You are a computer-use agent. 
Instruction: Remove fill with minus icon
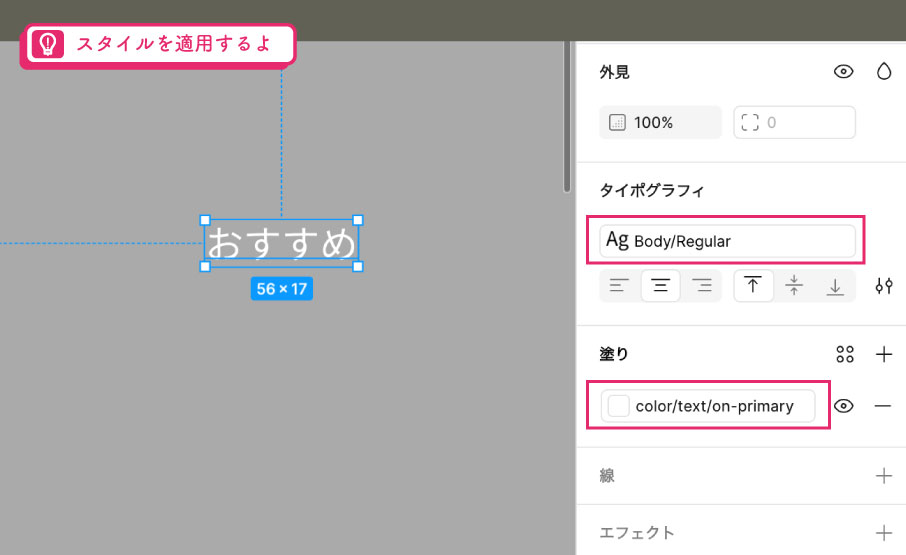point(883,406)
